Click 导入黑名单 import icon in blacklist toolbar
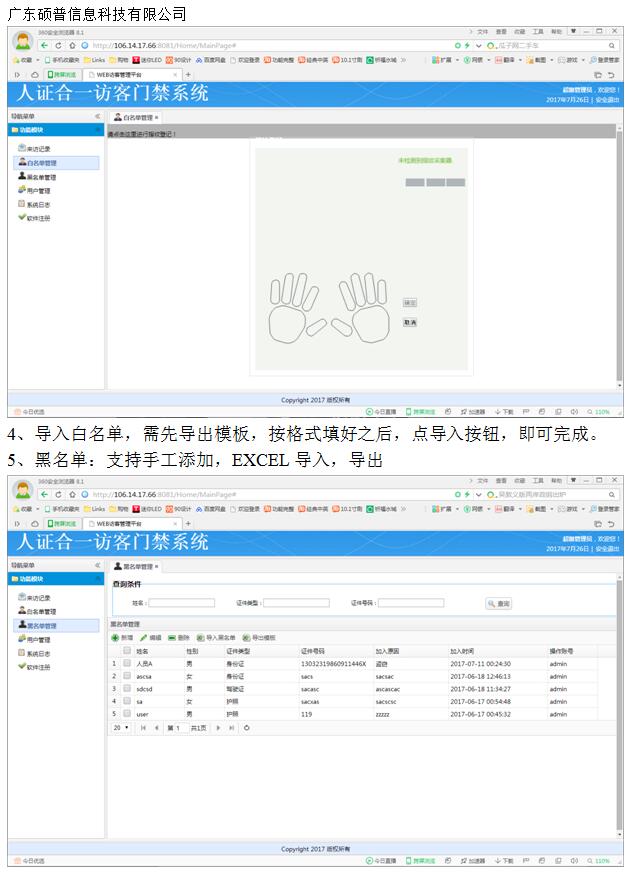This screenshot has width=634, height=879. [x=201, y=637]
